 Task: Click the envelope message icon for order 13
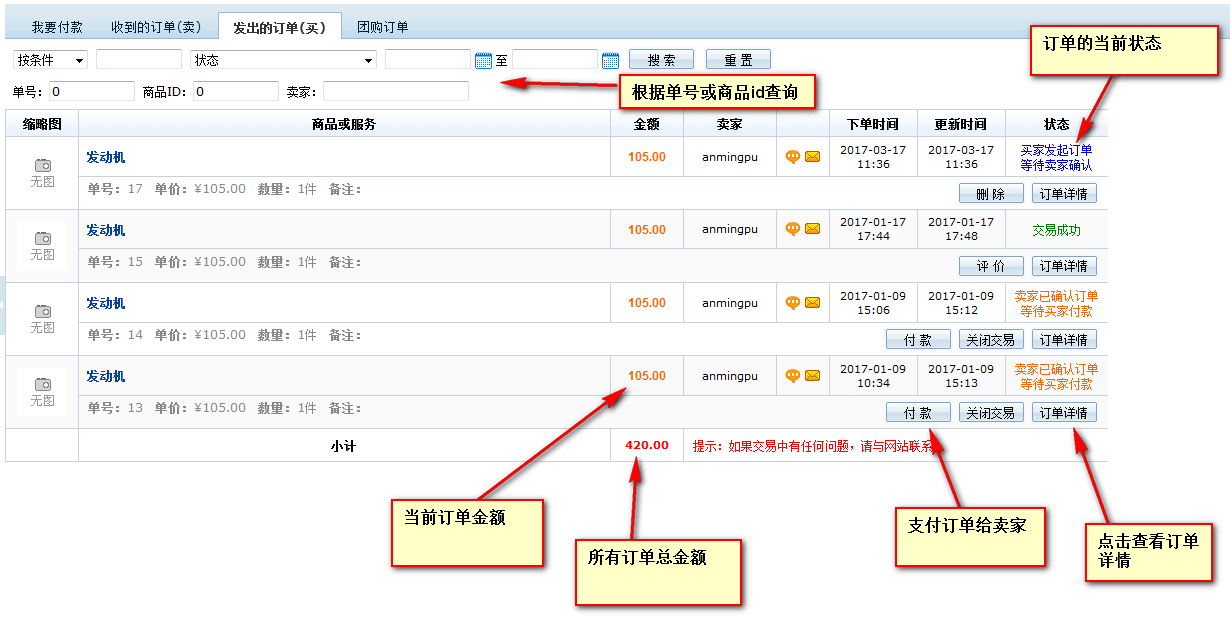[x=812, y=376]
